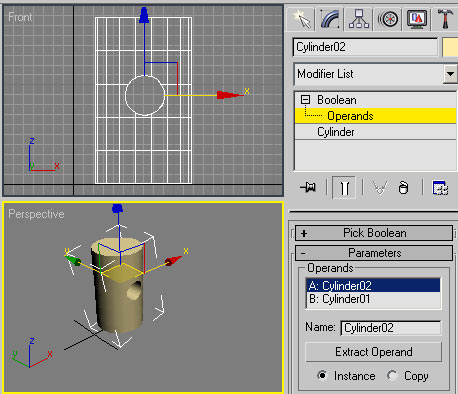Click the blue Z axis handle in Perspective
This screenshot has height=394, width=458.
(x=118, y=208)
